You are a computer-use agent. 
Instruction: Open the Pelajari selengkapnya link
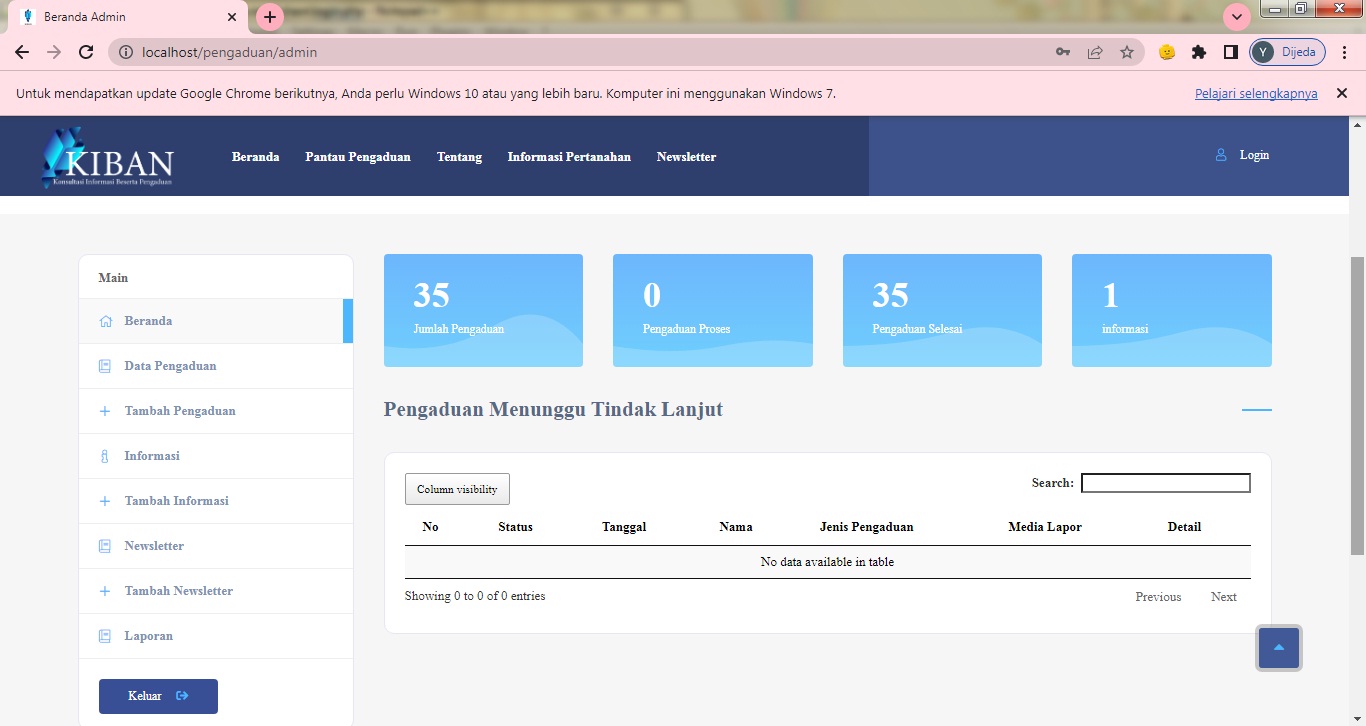(1255, 93)
